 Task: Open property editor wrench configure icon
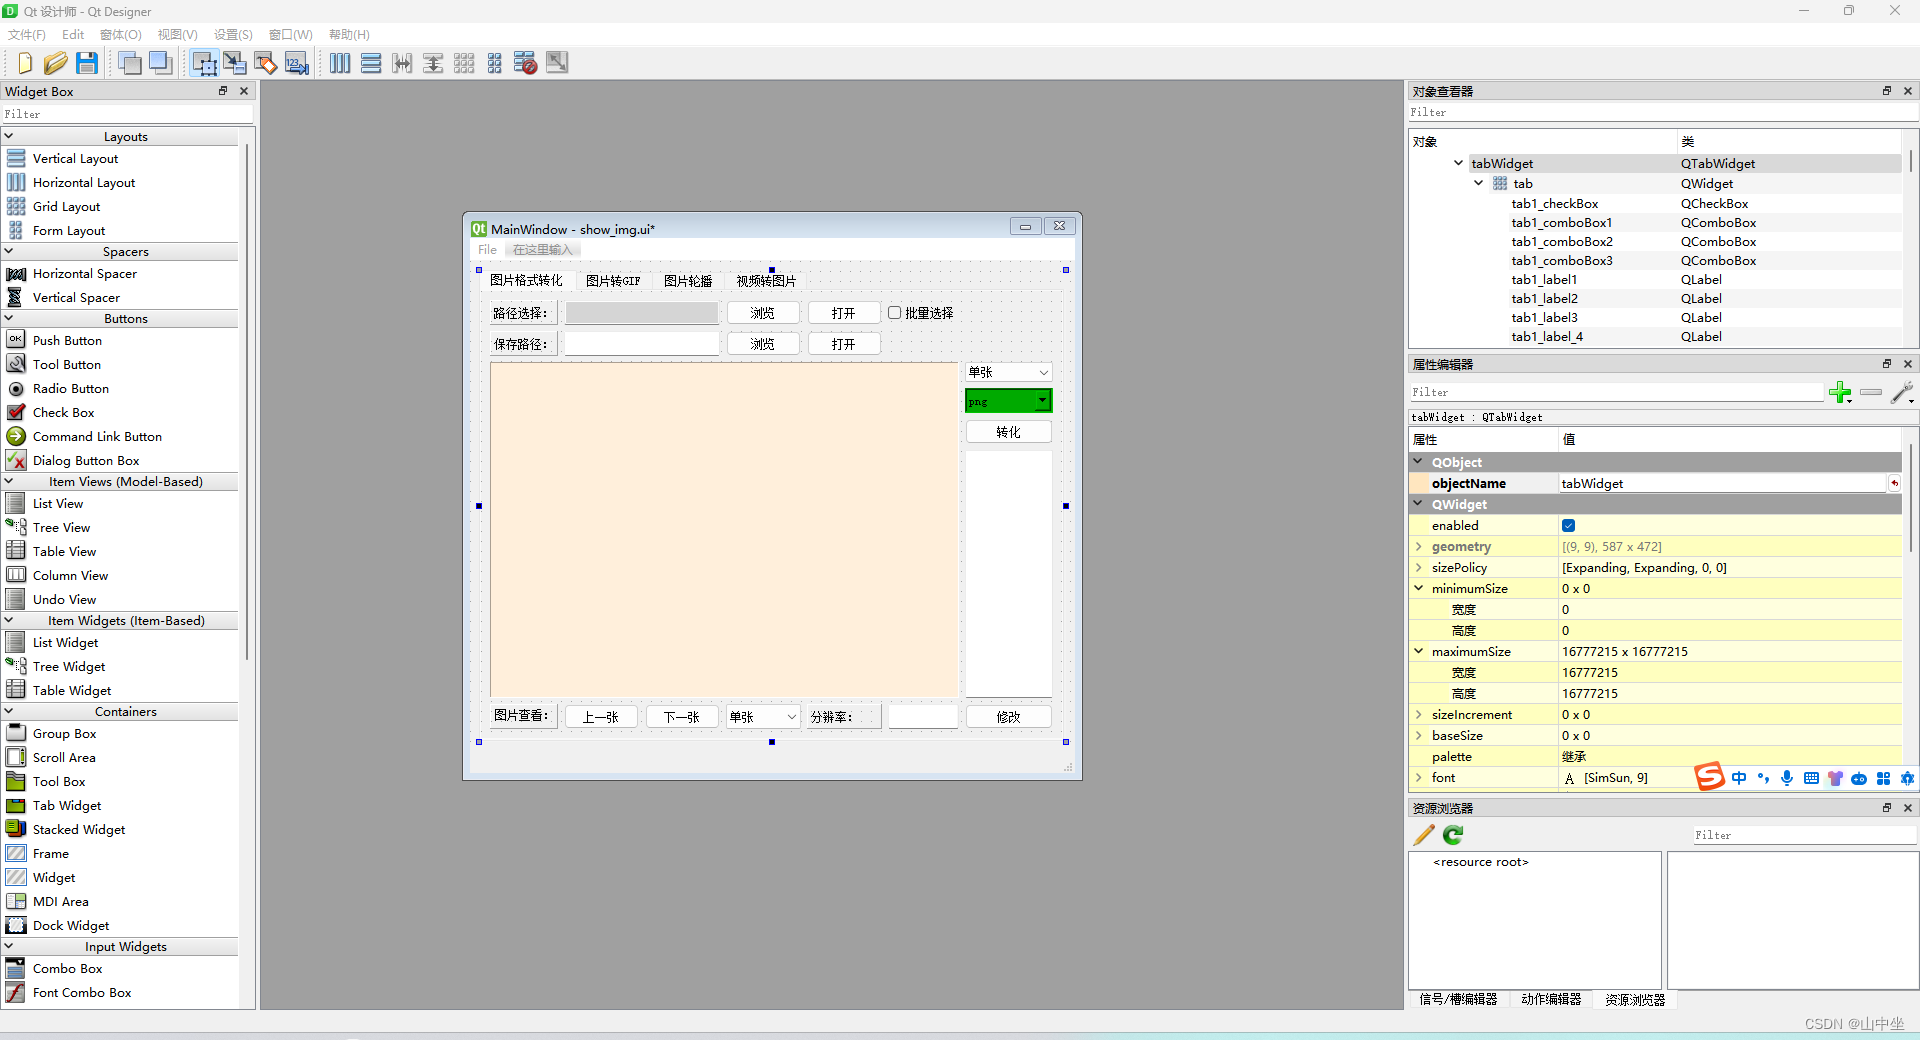click(1902, 392)
